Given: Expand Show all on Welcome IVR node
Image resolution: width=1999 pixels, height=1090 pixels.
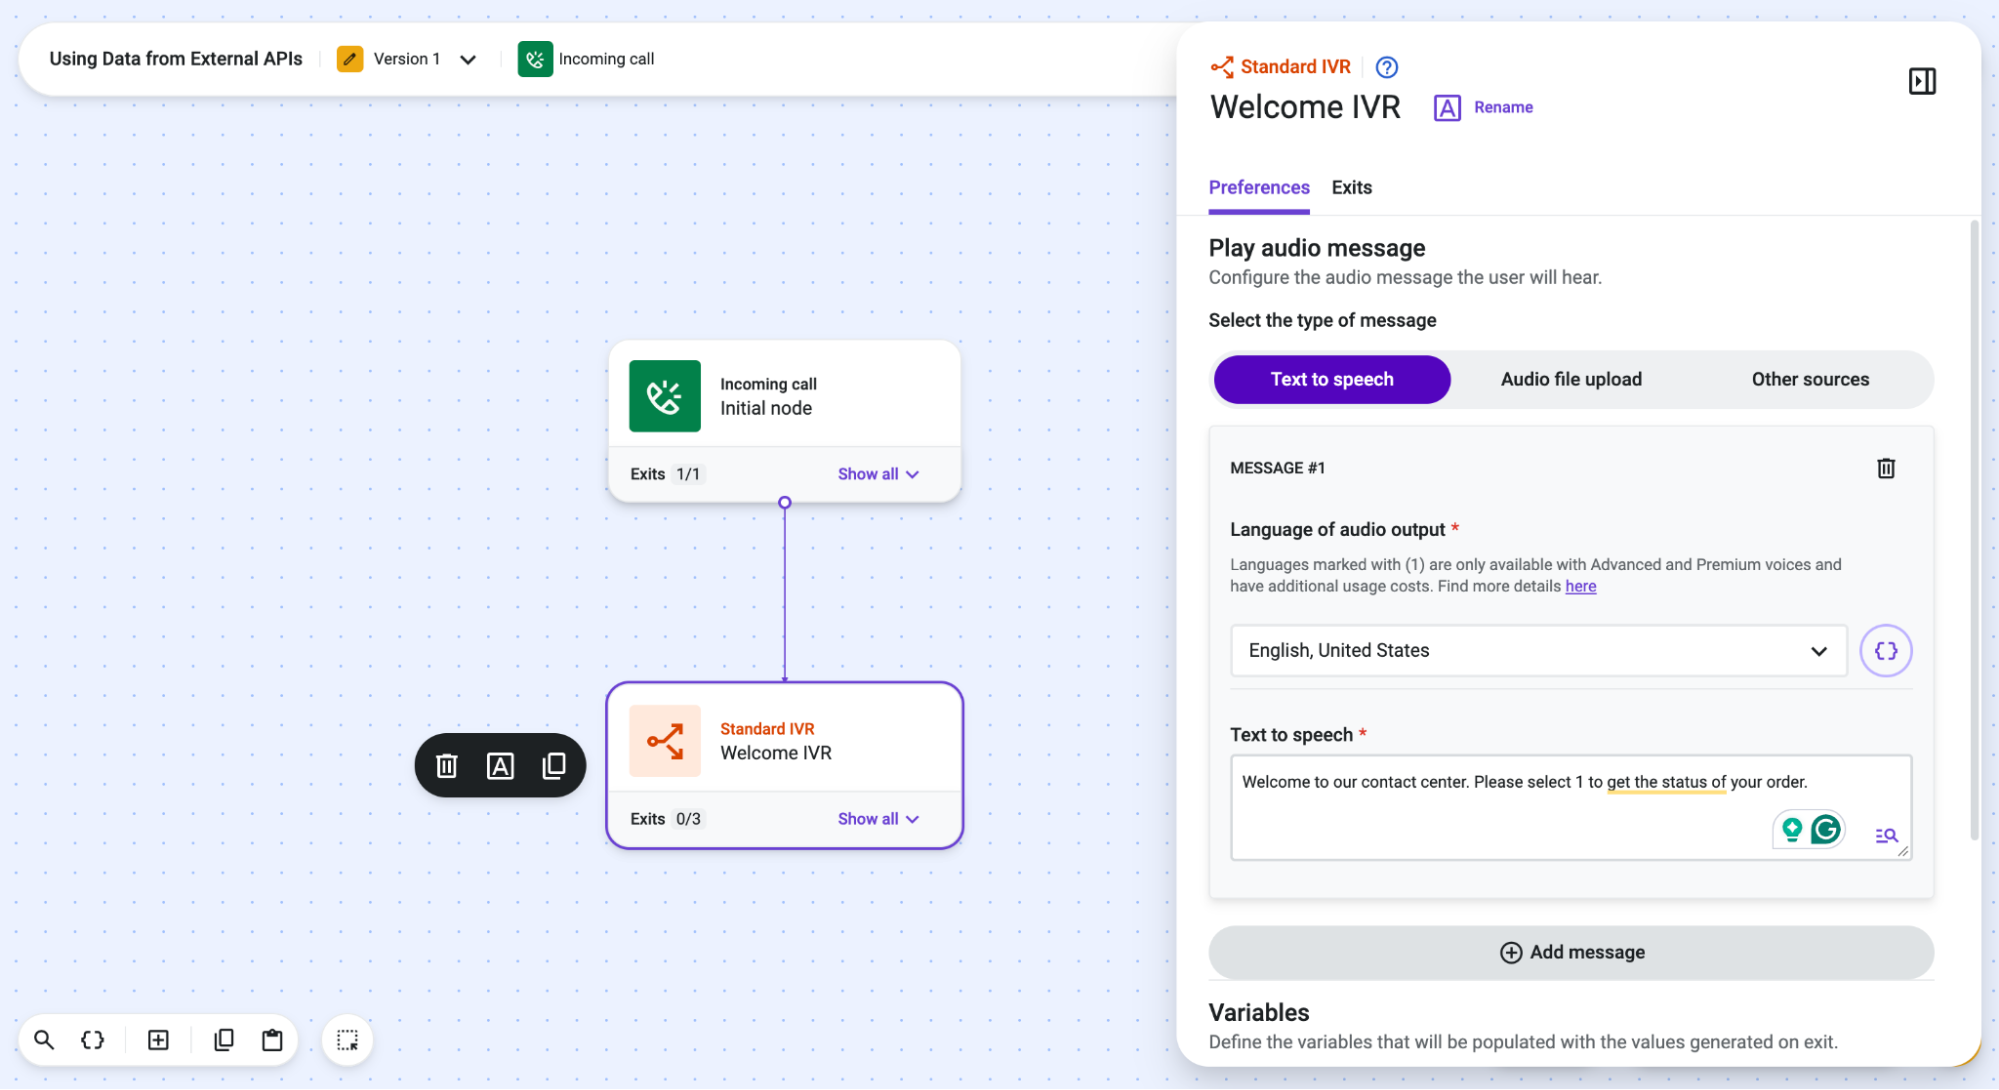Looking at the screenshot, I should 878,819.
